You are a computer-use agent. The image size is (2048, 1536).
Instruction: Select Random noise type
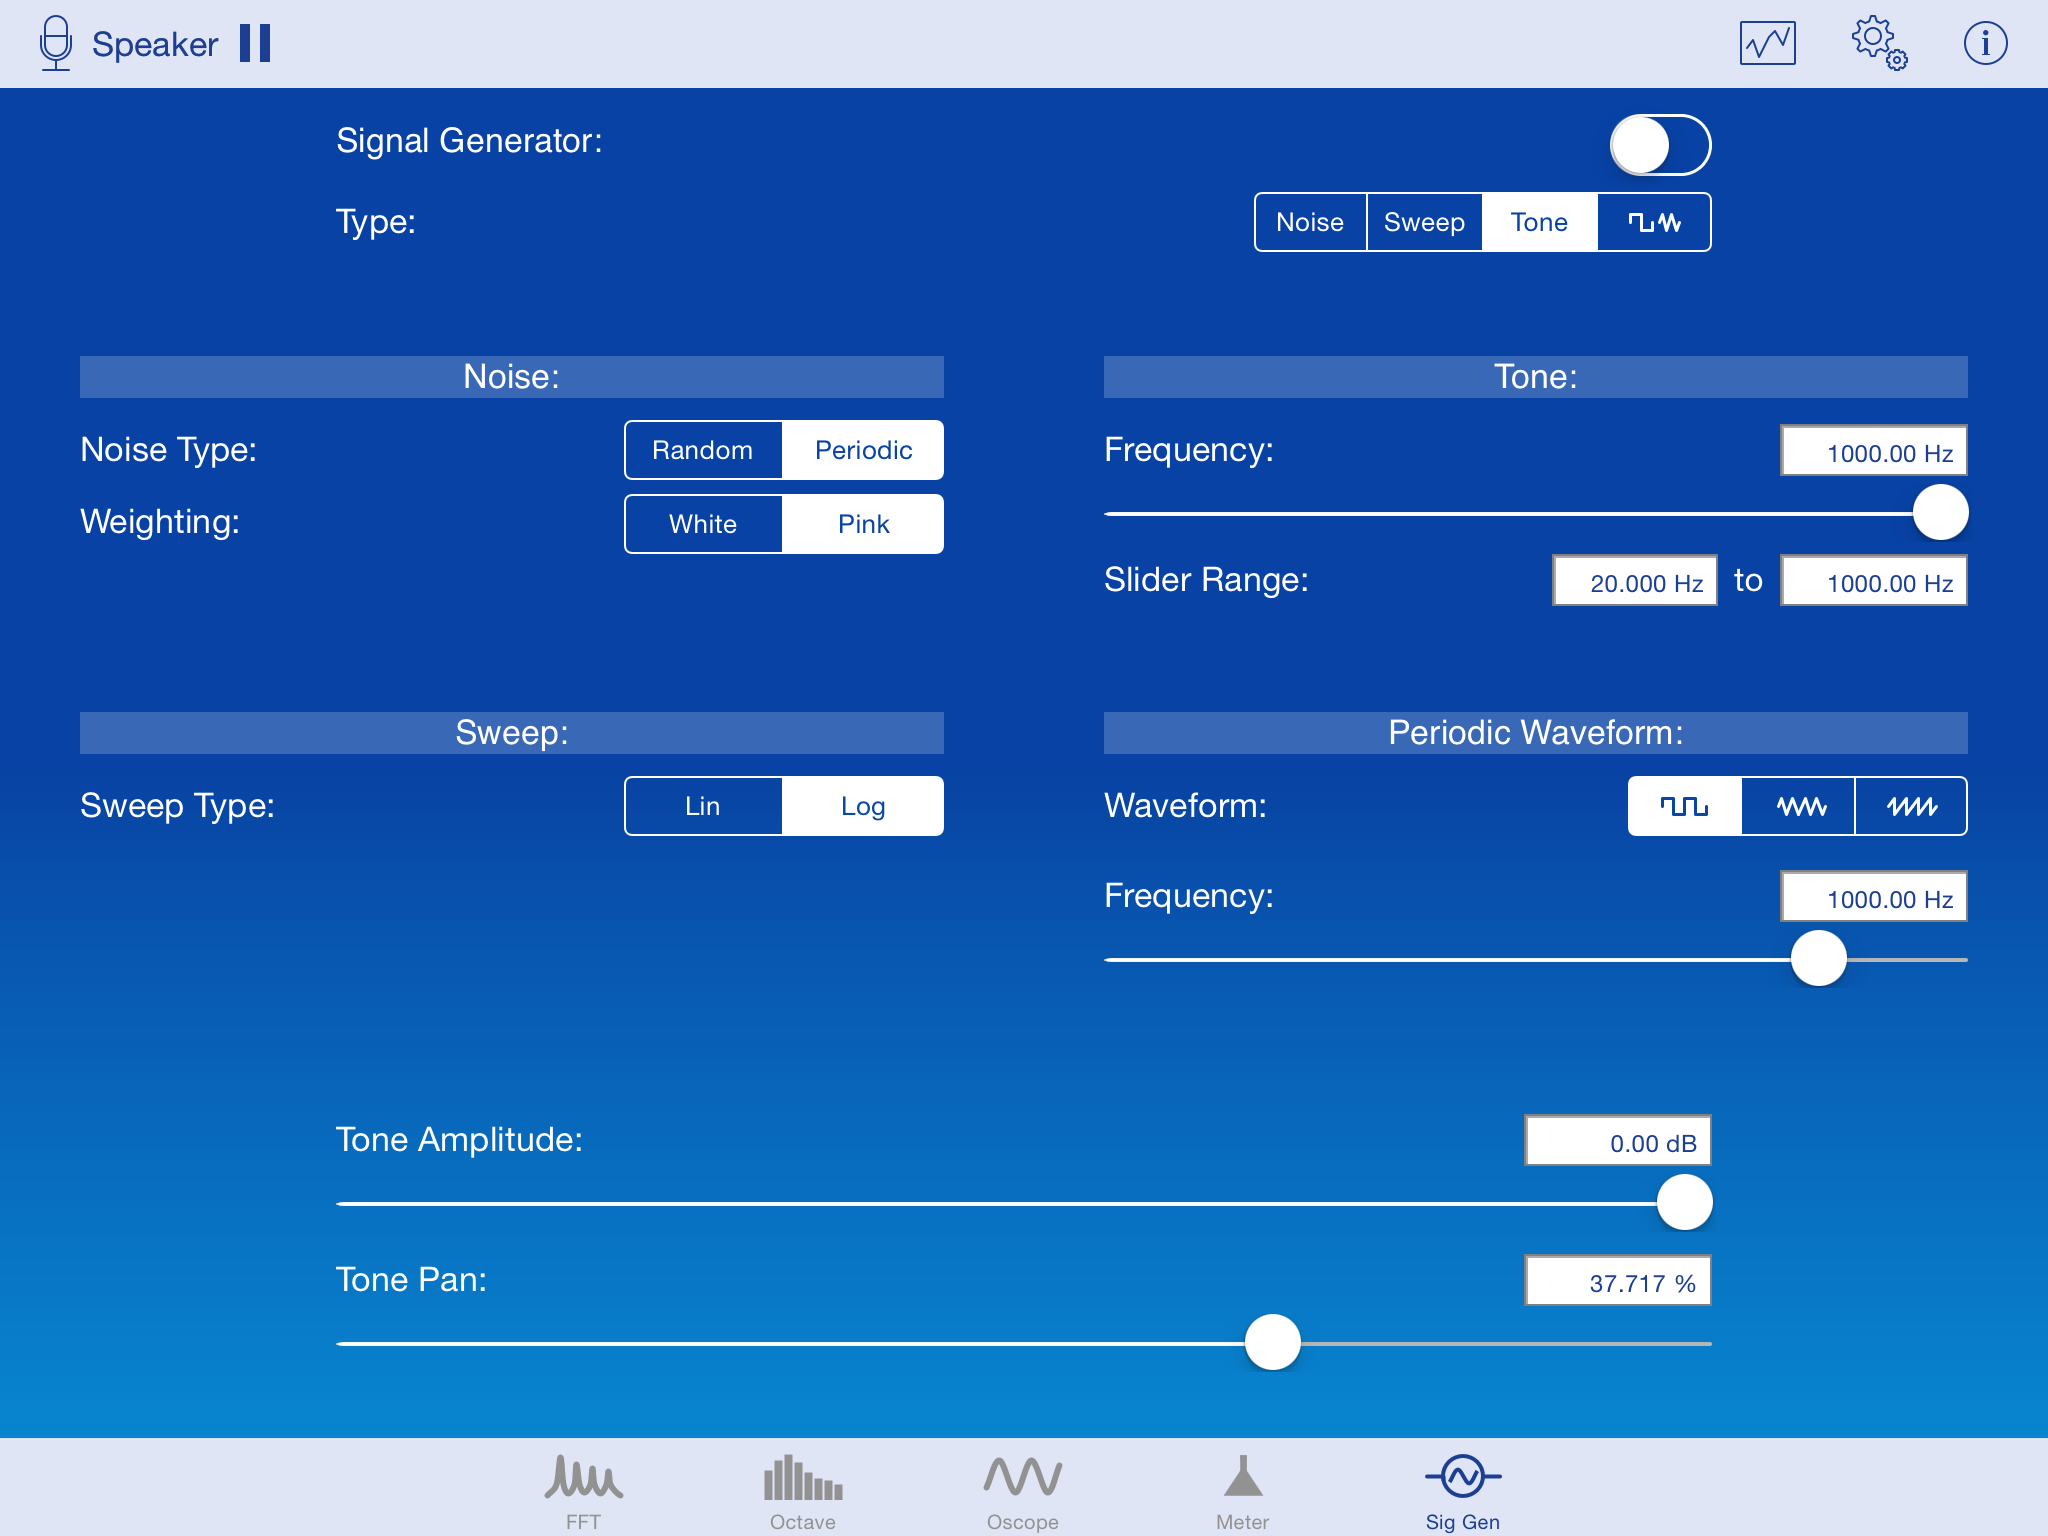pos(703,450)
